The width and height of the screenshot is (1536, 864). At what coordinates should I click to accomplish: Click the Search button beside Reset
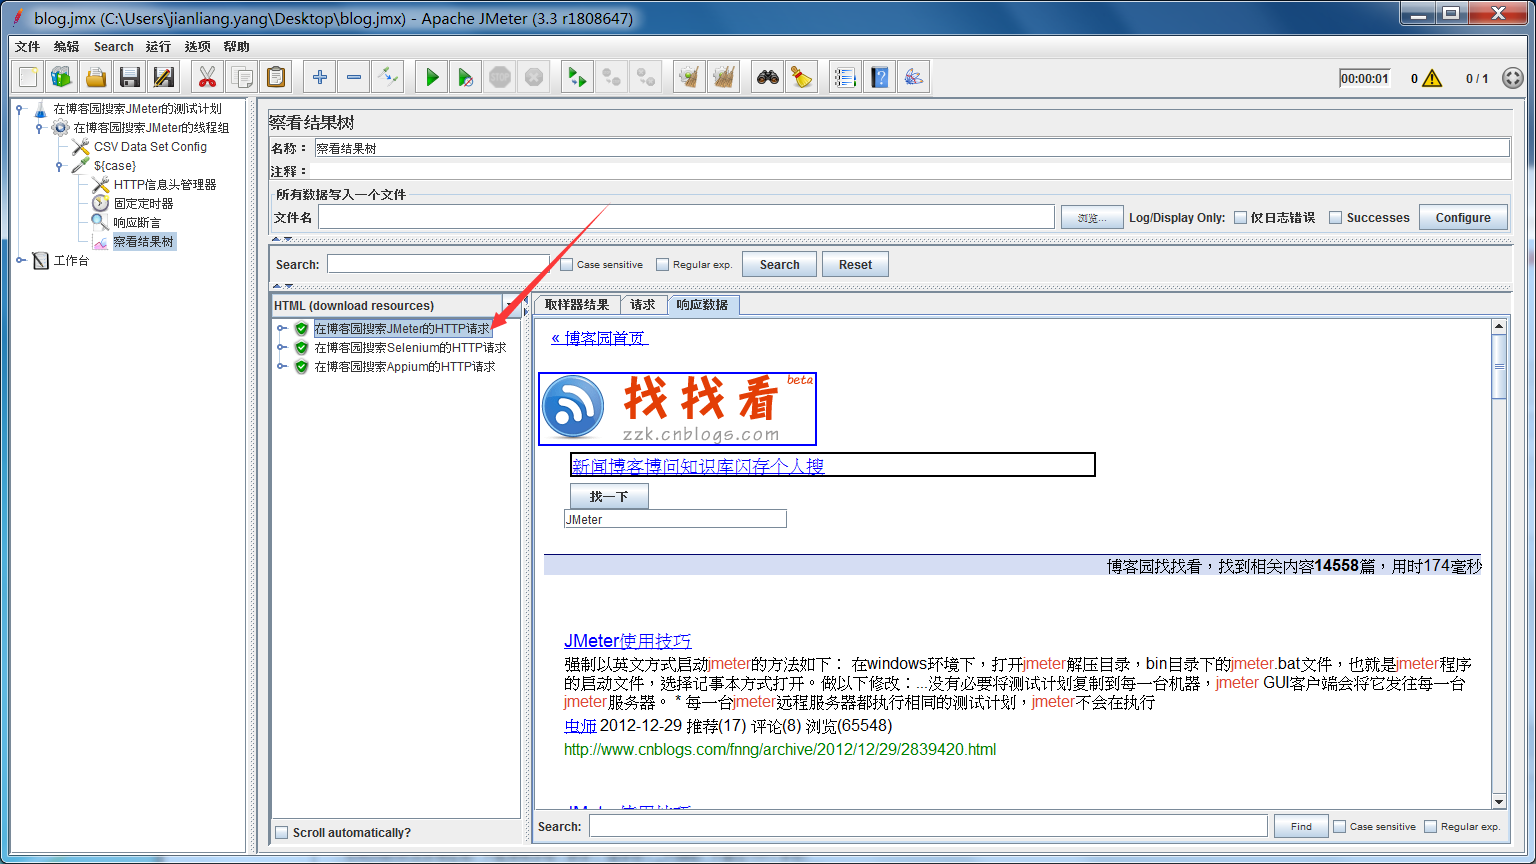779,264
